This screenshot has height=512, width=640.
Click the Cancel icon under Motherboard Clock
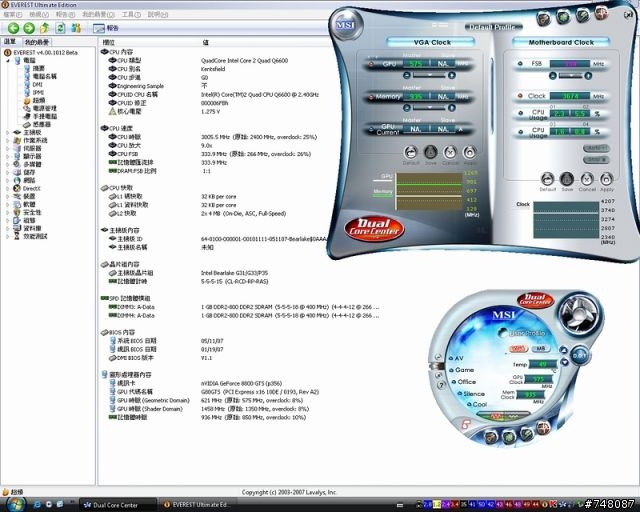587,179
